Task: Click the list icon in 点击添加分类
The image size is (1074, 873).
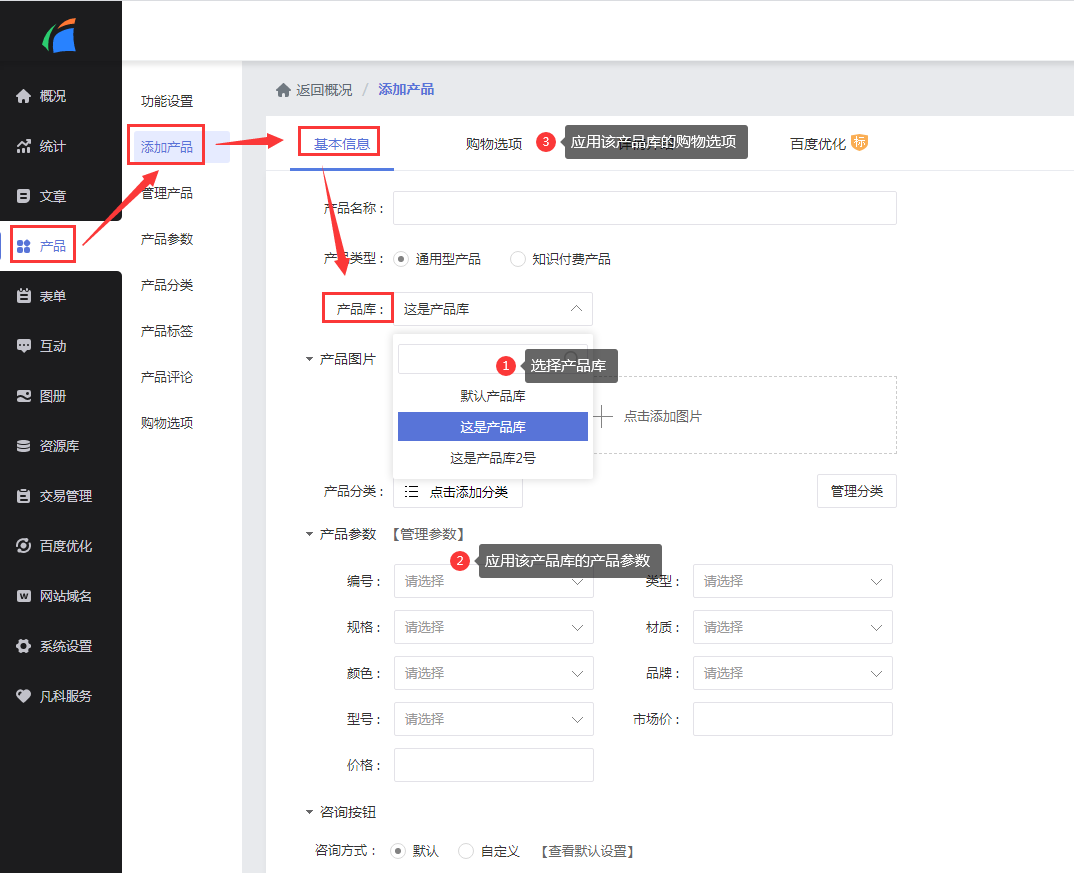Action: [411, 492]
